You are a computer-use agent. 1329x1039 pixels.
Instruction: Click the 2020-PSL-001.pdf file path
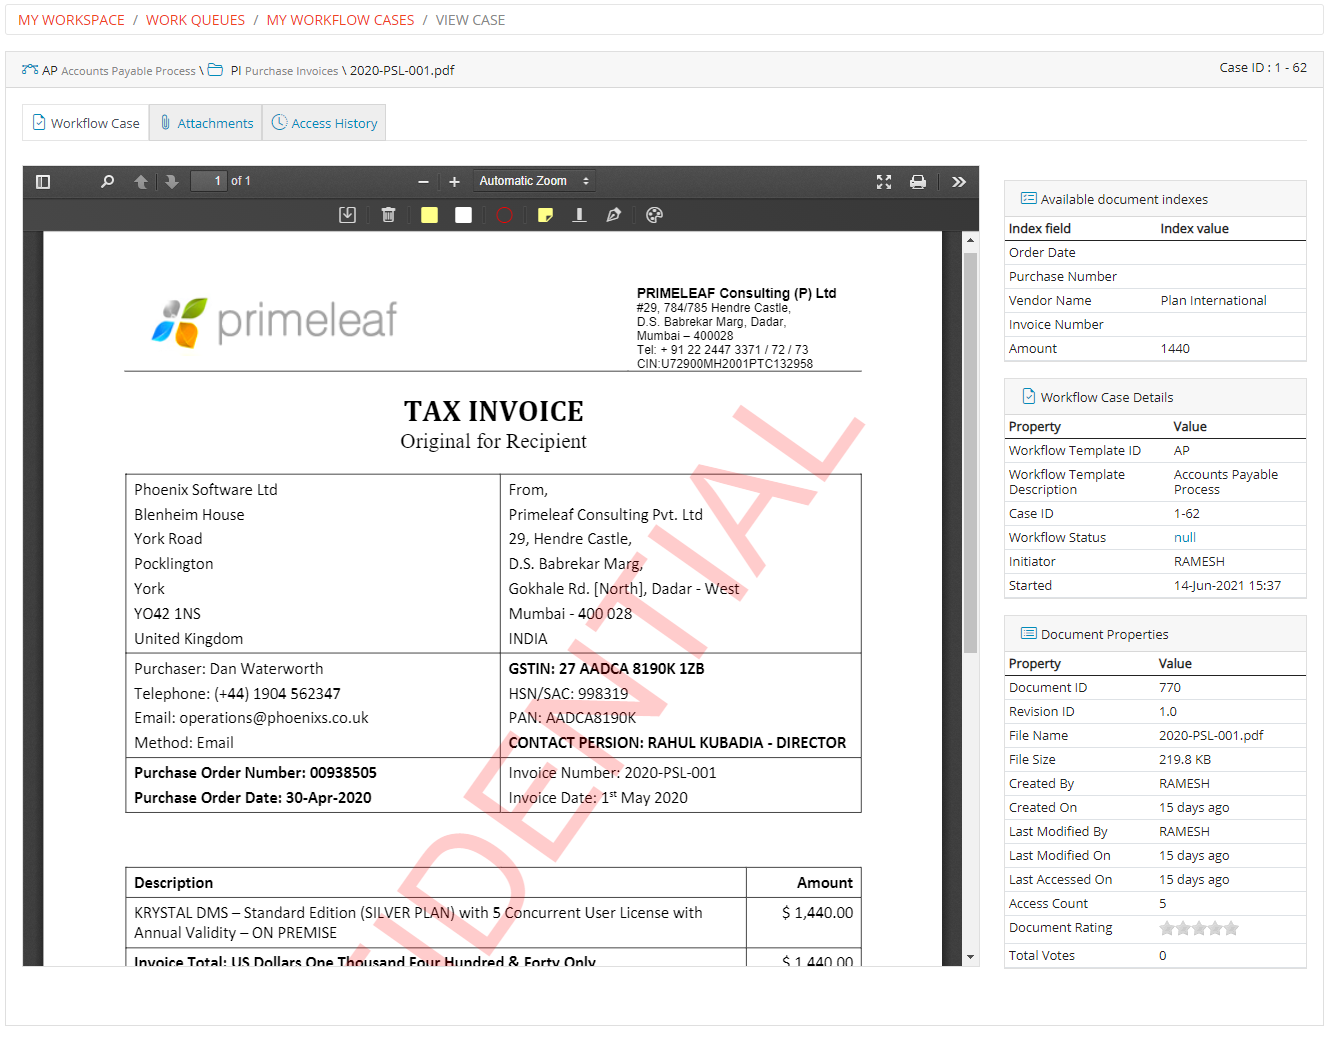402,70
